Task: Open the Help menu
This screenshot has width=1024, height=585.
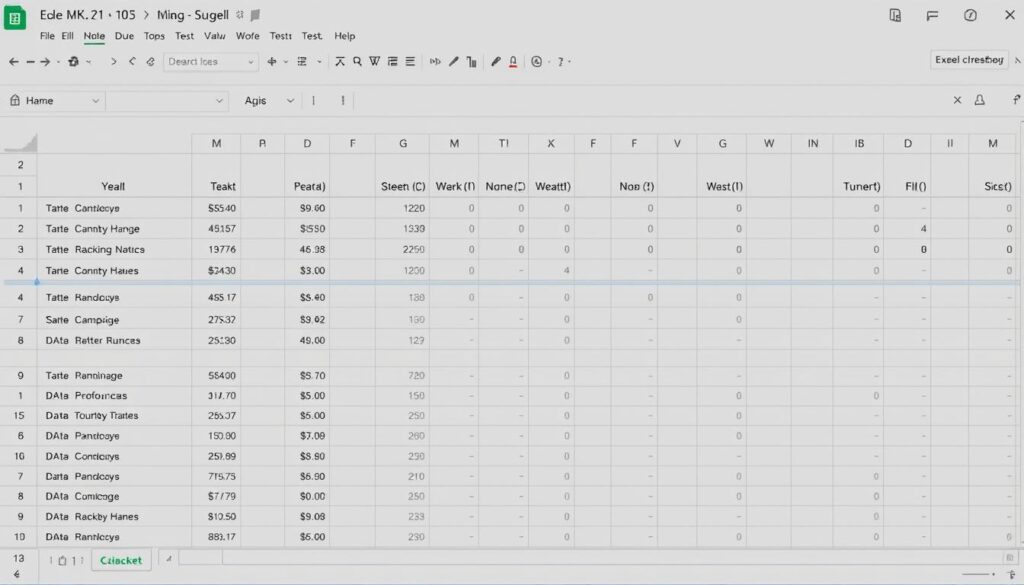Action: [345, 36]
